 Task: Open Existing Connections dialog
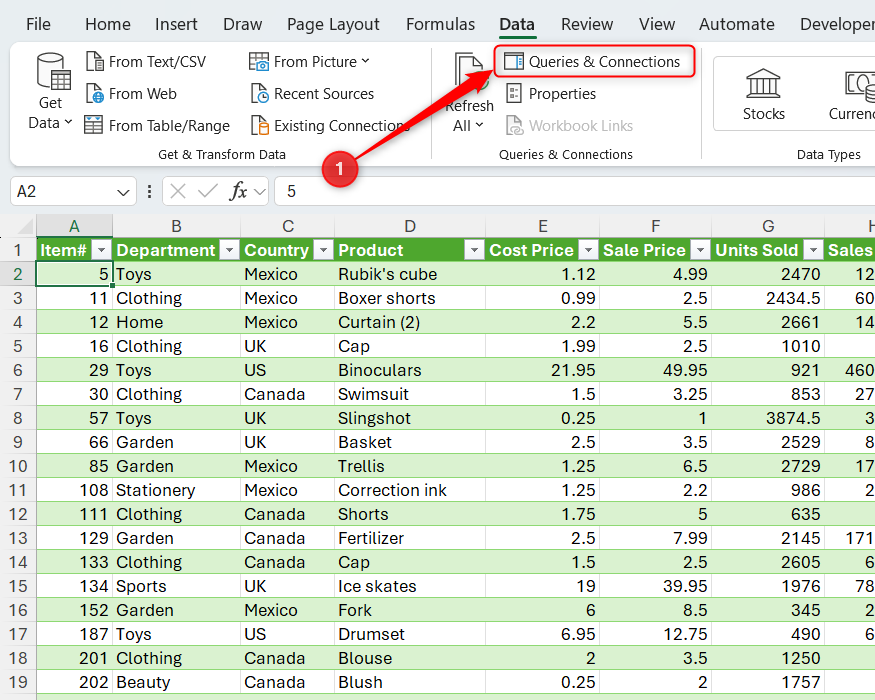[x=330, y=126]
